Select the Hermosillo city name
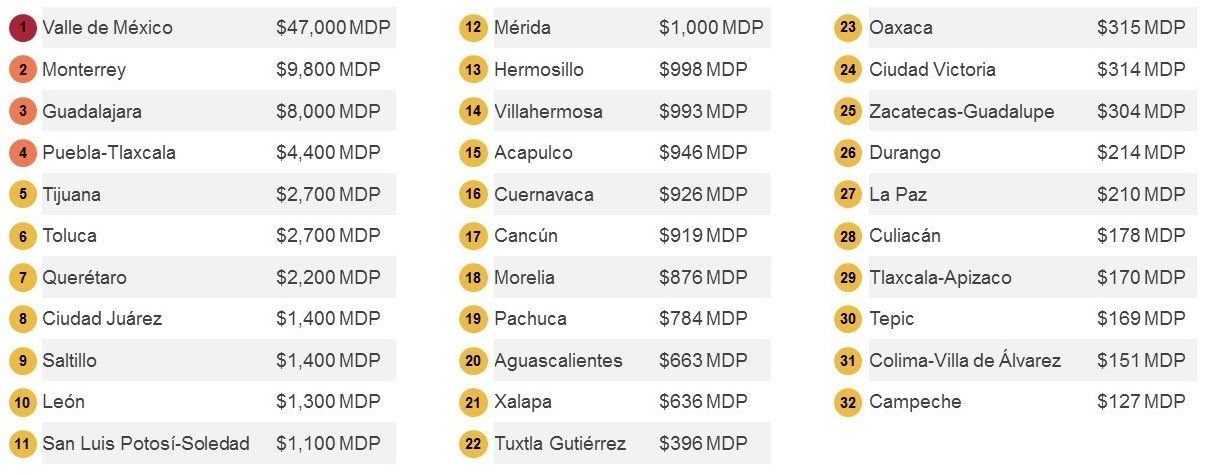Image resolution: width=1207 pixels, height=475 pixels. pos(539,70)
